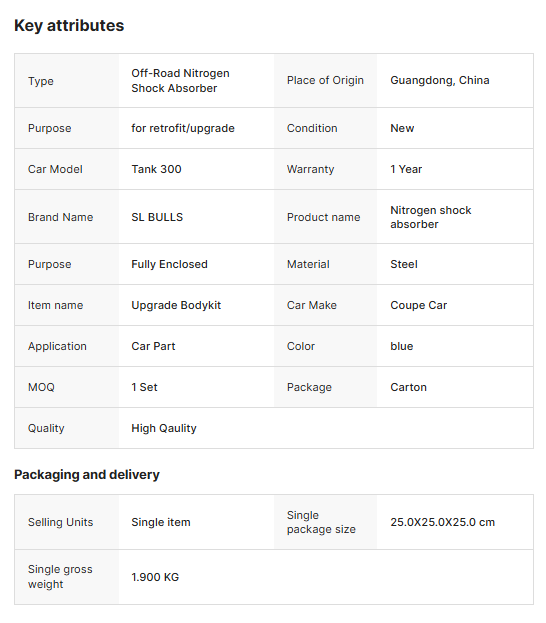
Task: Select the Upgrade Bodykit item name
Action: point(176,306)
